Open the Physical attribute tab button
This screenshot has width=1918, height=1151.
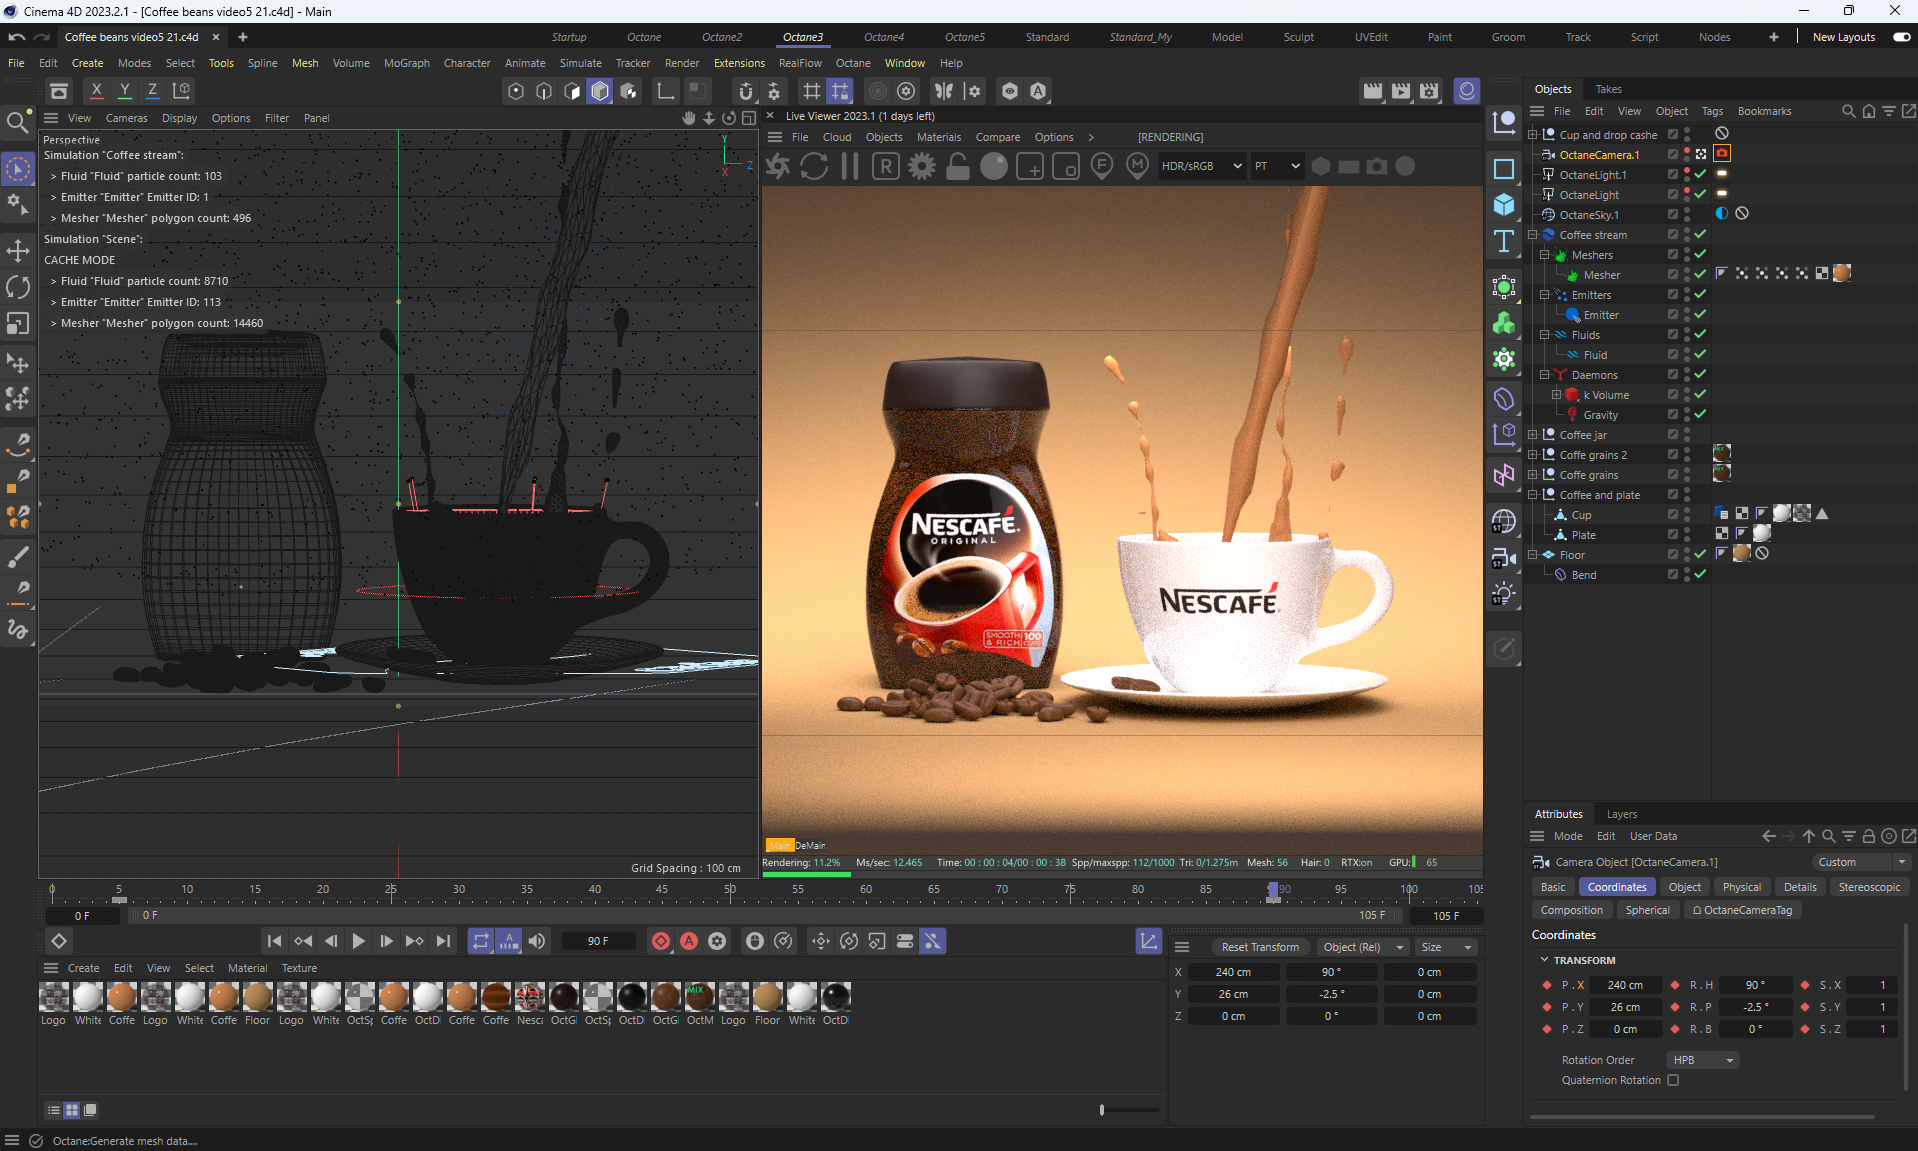point(1742,887)
